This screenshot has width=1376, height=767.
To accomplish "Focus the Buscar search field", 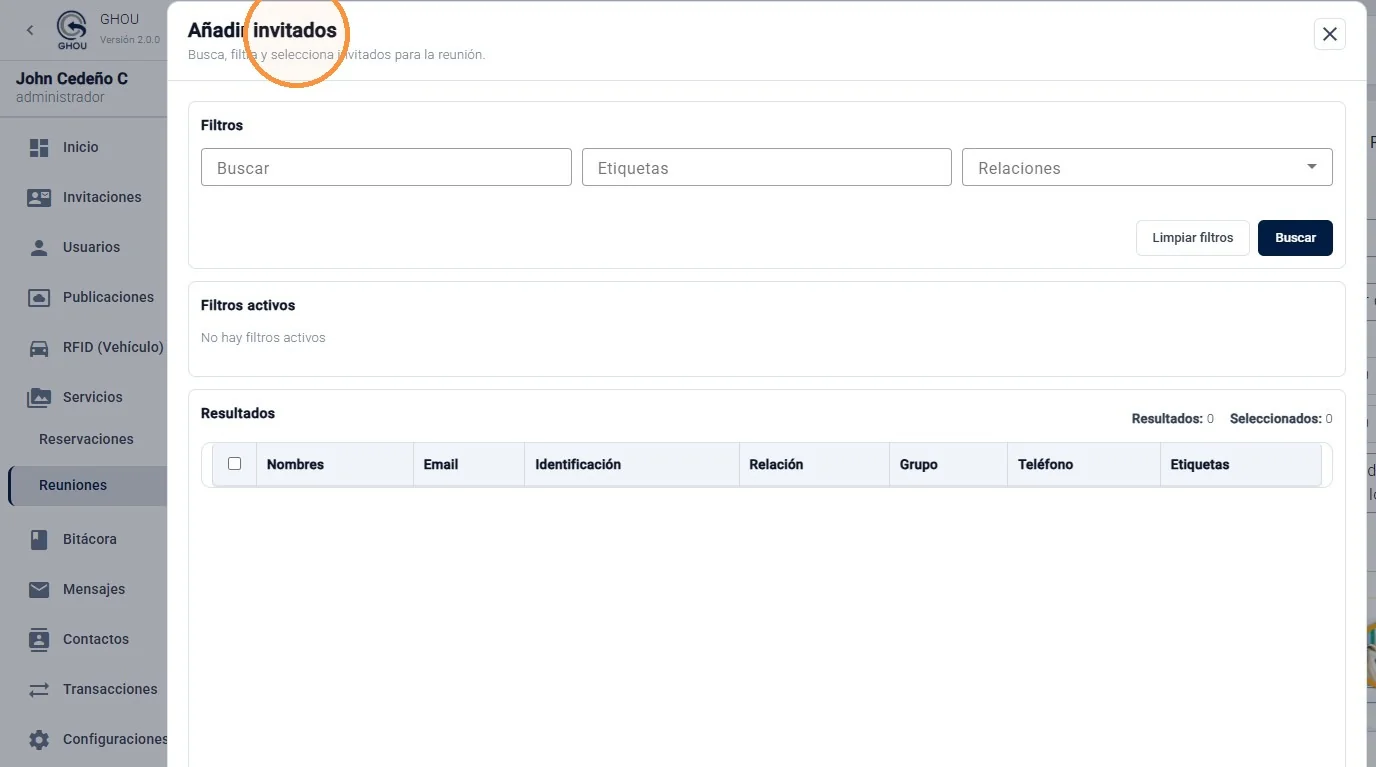I will tap(386, 167).
